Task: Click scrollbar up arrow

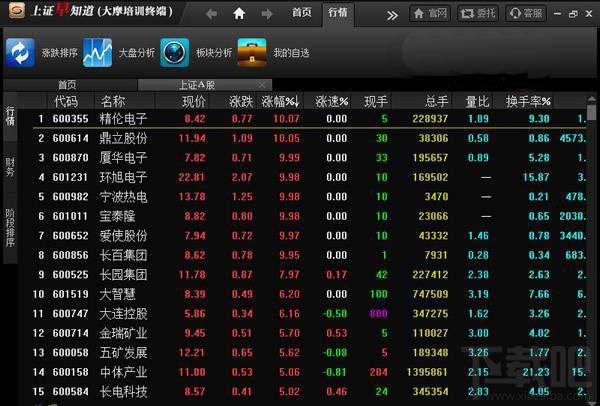Action: tap(592, 99)
